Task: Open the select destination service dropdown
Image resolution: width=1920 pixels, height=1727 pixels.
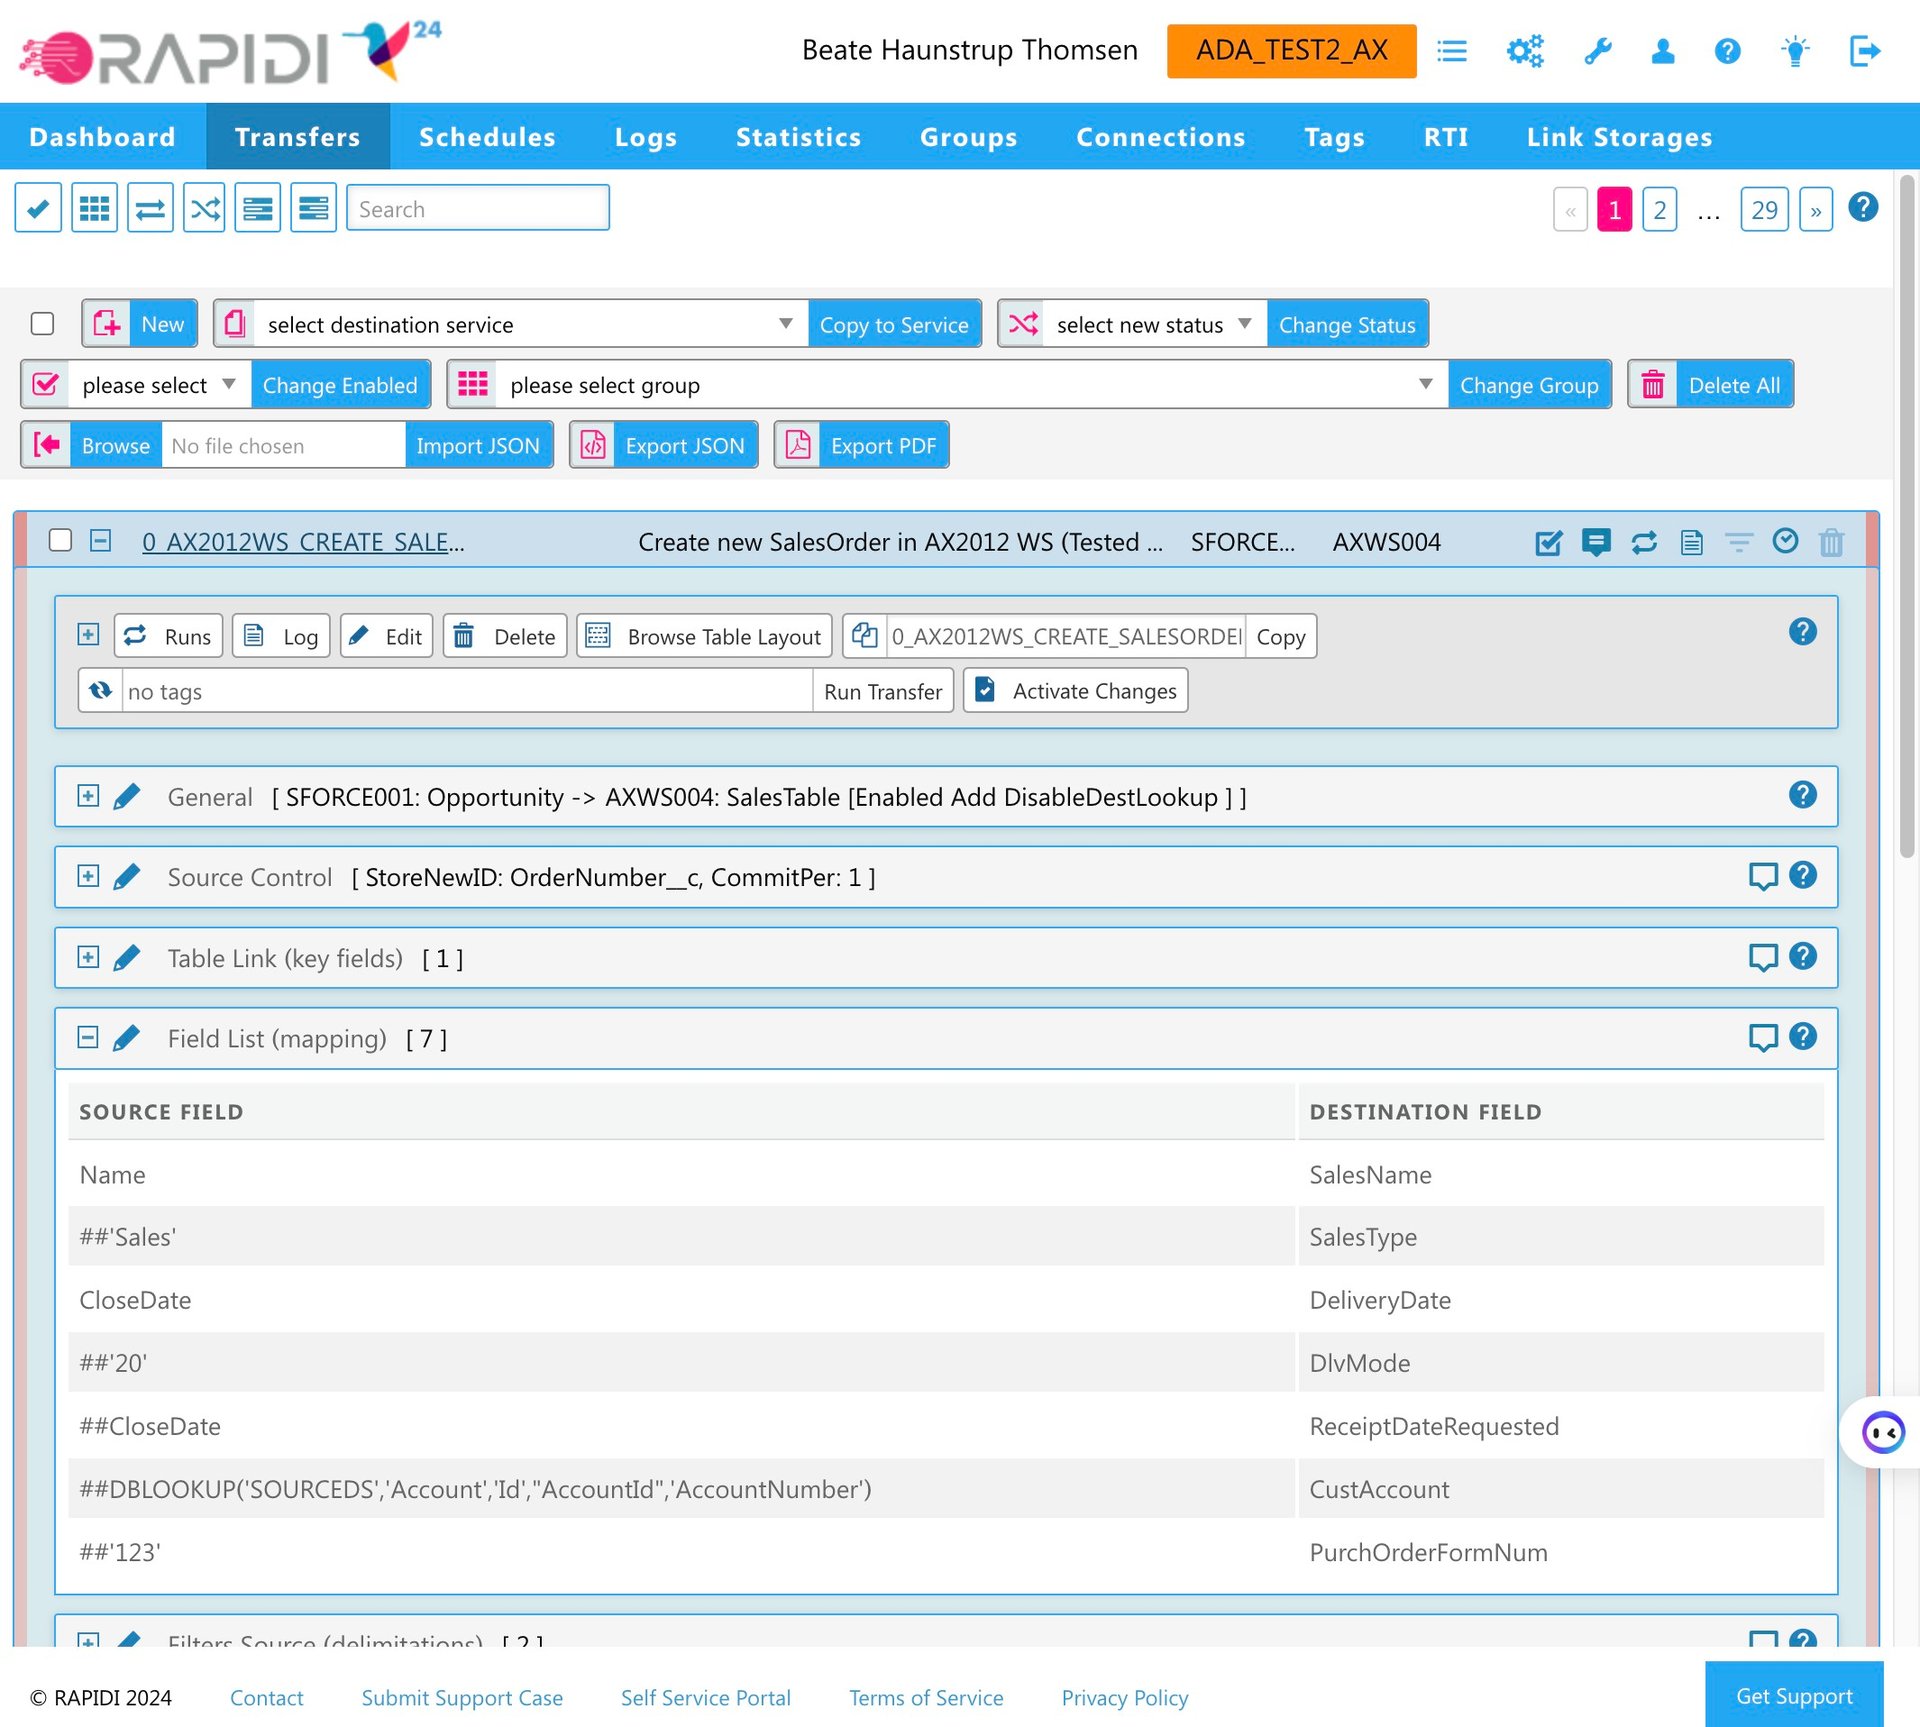Action: click(x=530, y=324)
